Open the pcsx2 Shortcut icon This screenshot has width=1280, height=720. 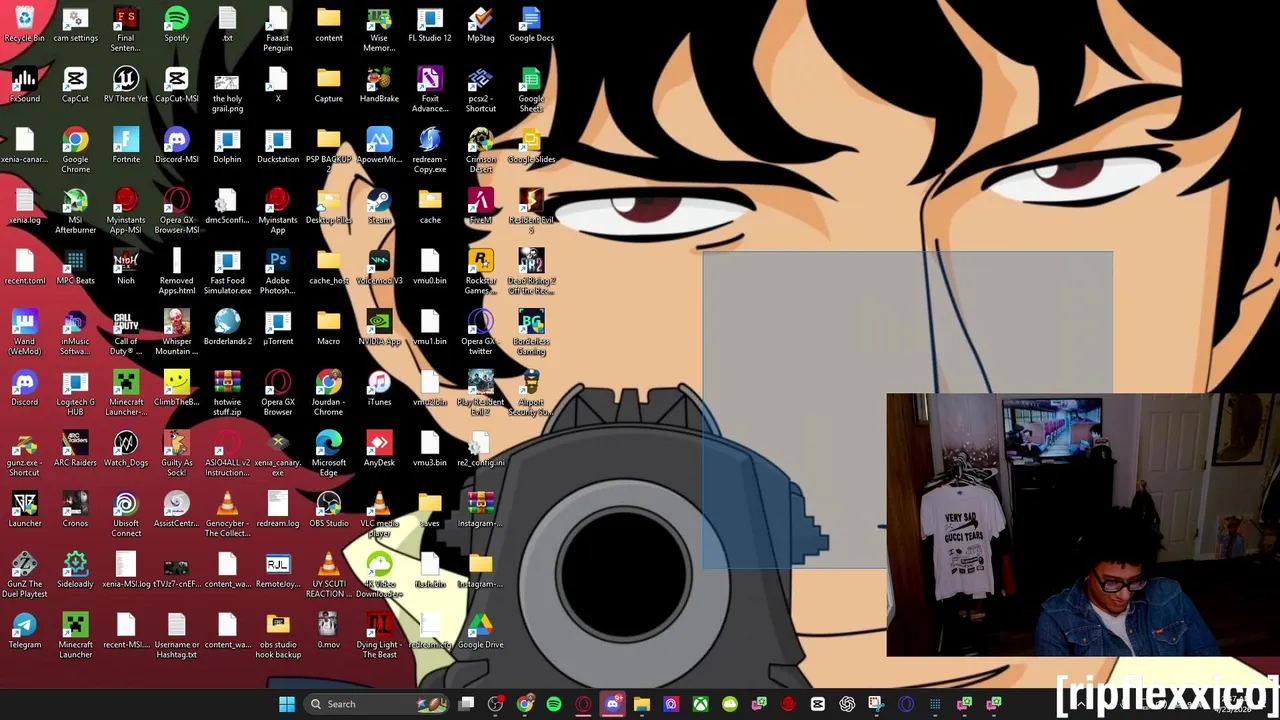tap(480, 90)
